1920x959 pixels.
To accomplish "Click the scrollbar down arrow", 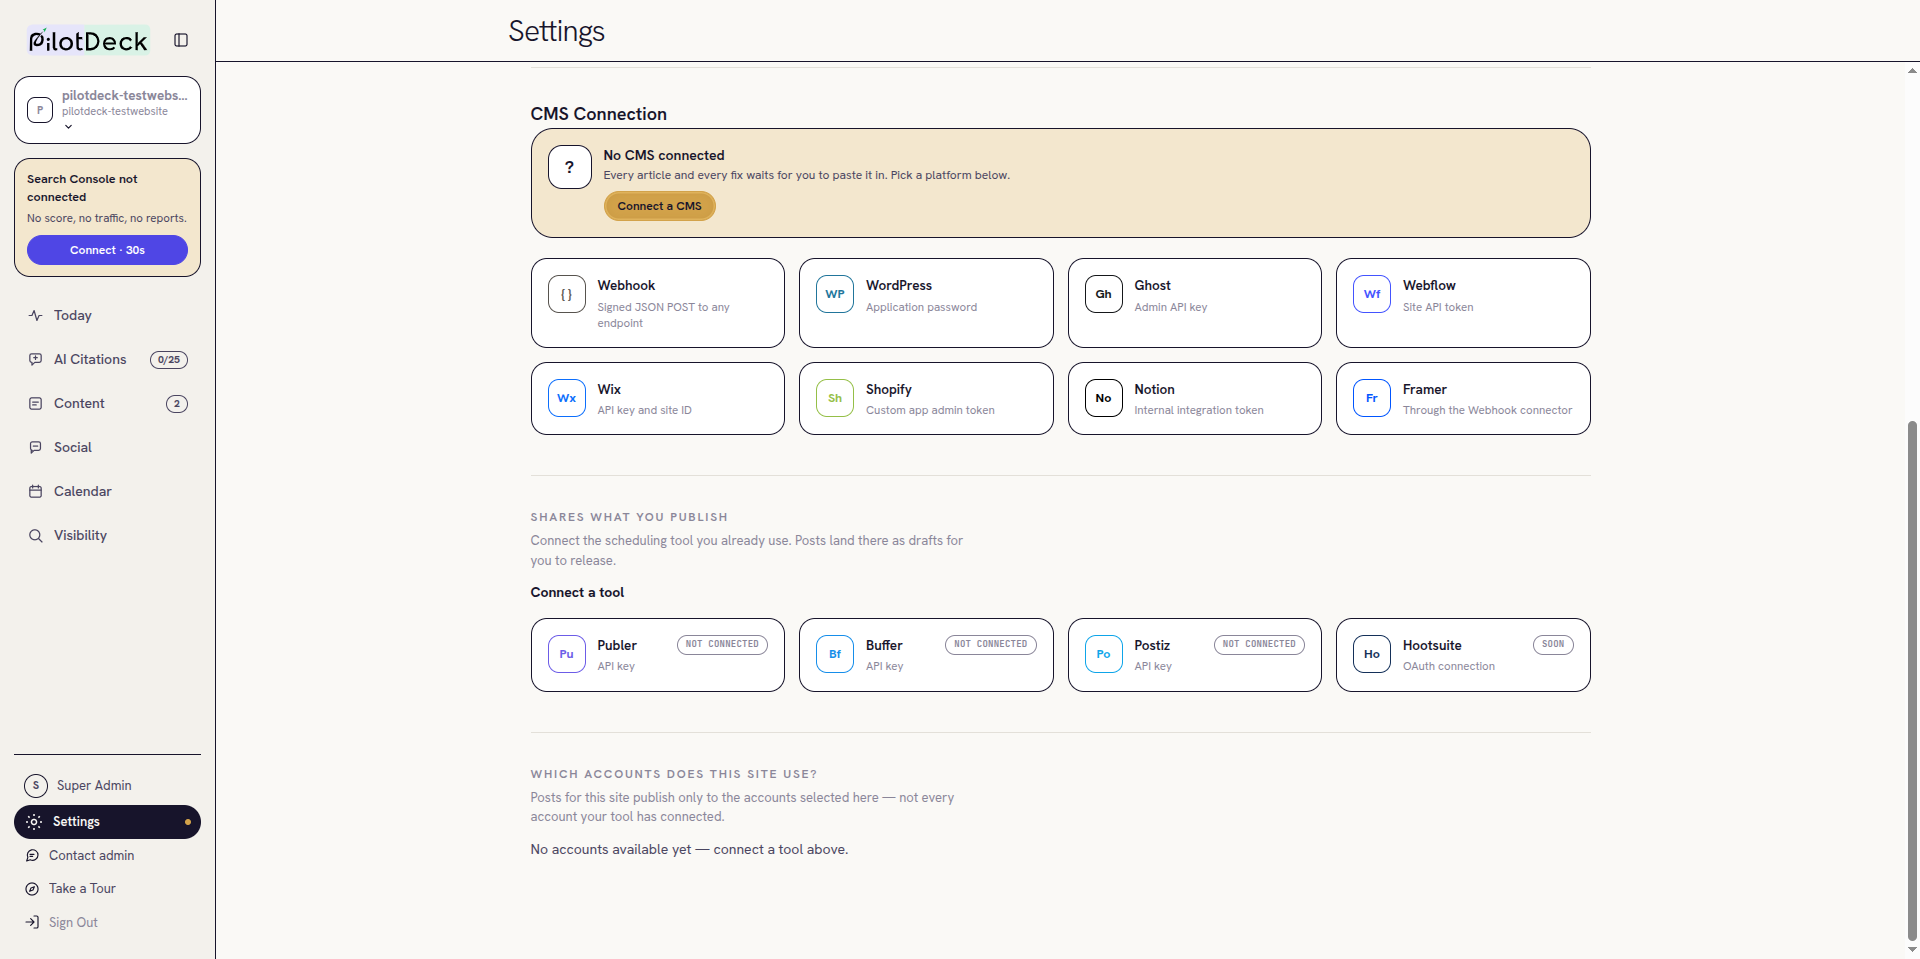I will 1912,950.
